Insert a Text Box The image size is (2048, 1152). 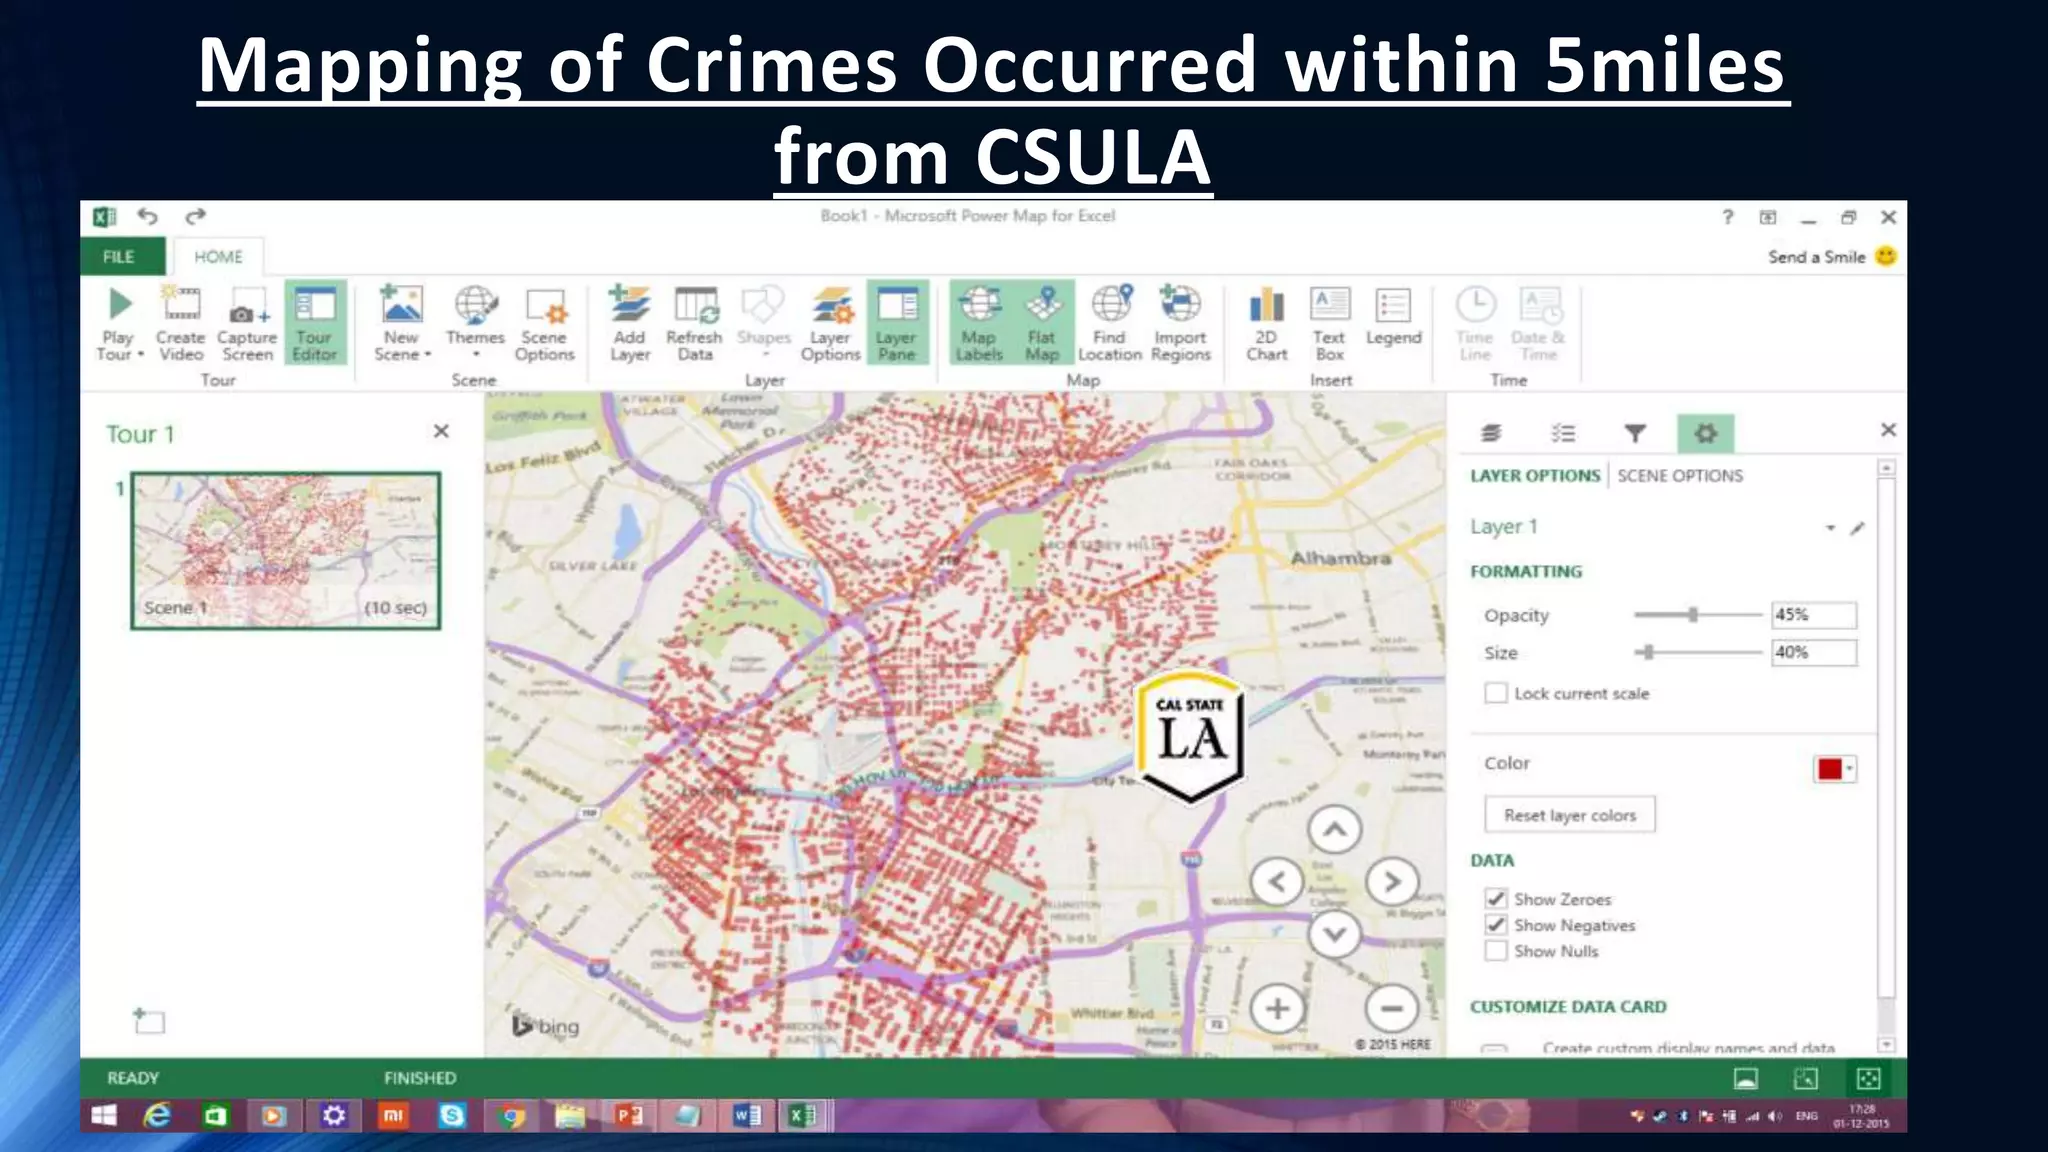click(x=1329, y=323)
